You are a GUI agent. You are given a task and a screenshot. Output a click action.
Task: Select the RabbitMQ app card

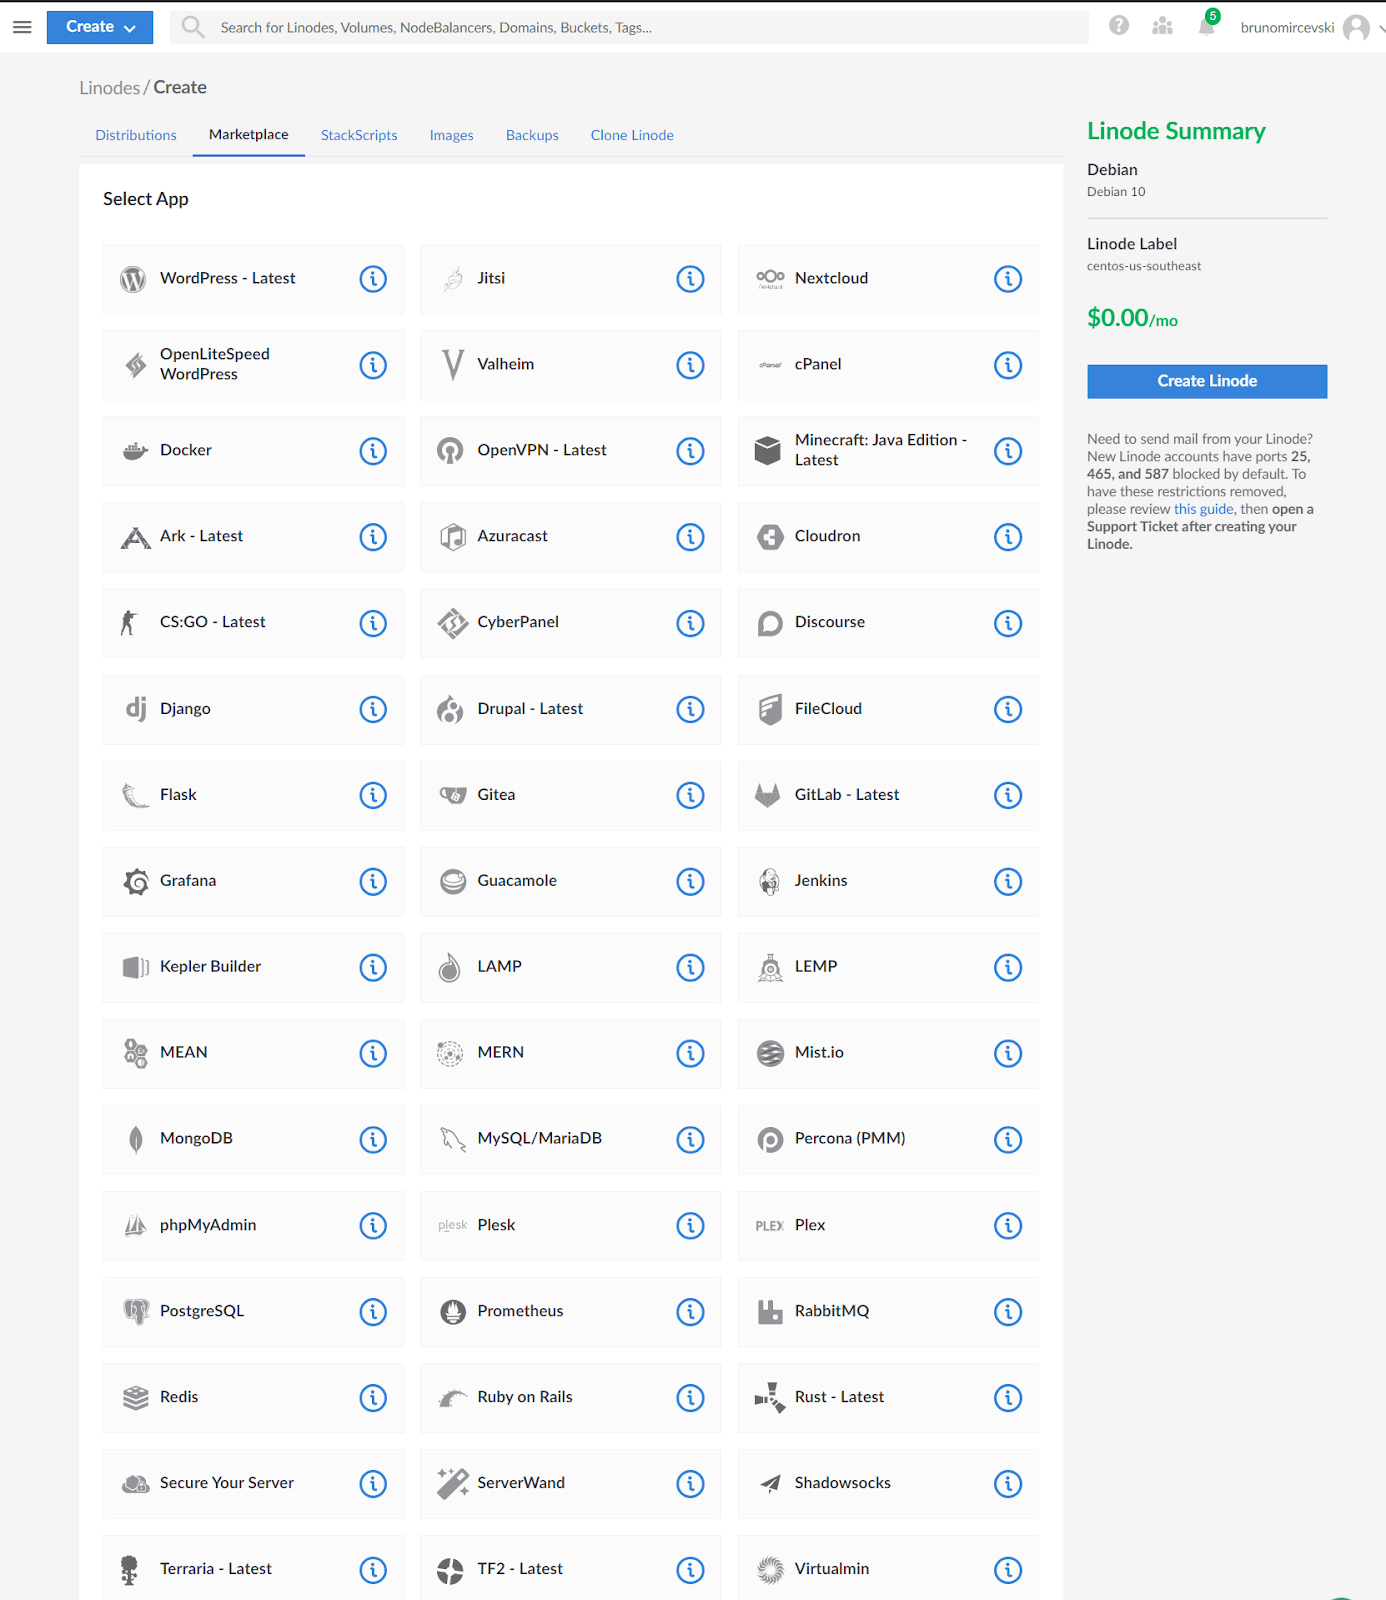[x=888, y=1311]
